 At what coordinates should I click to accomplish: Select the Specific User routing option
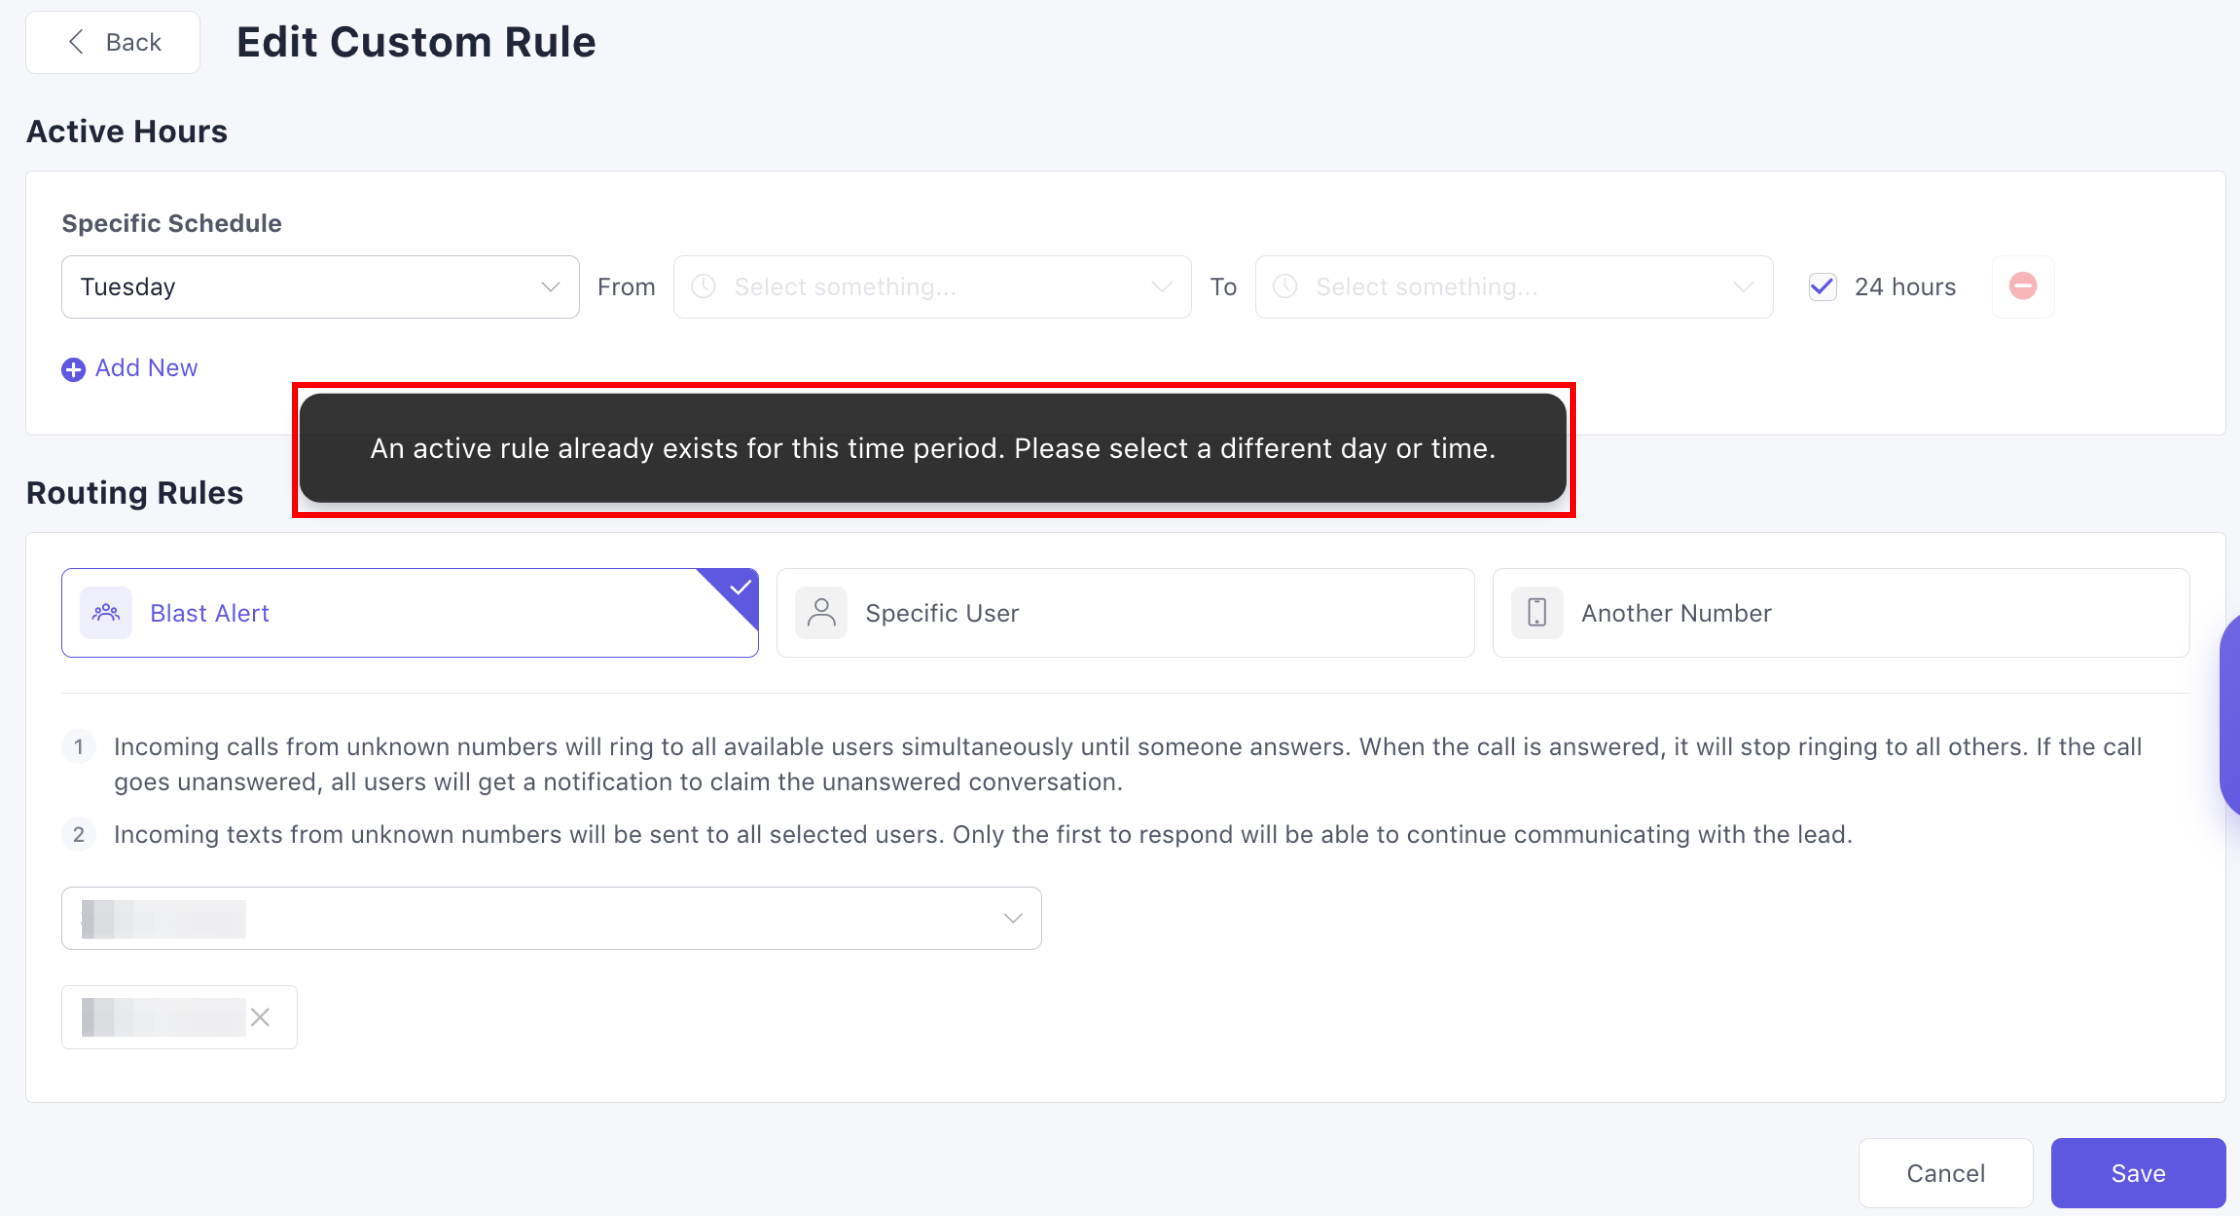[1125, 613]
